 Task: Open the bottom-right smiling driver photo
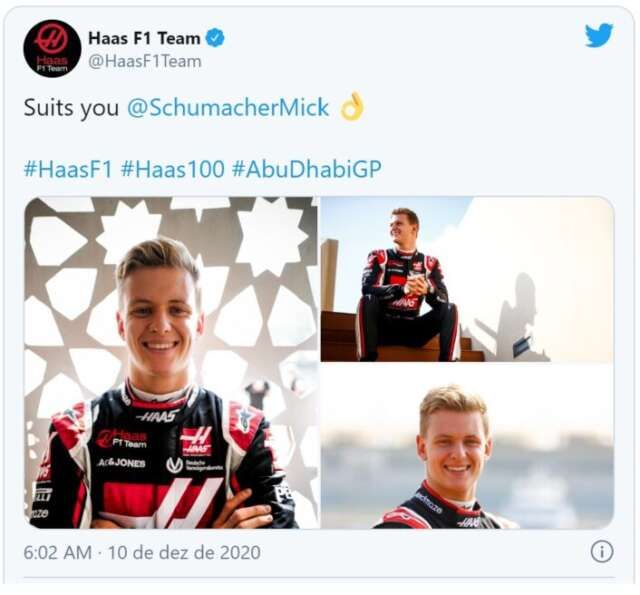(x=467, y=446)
